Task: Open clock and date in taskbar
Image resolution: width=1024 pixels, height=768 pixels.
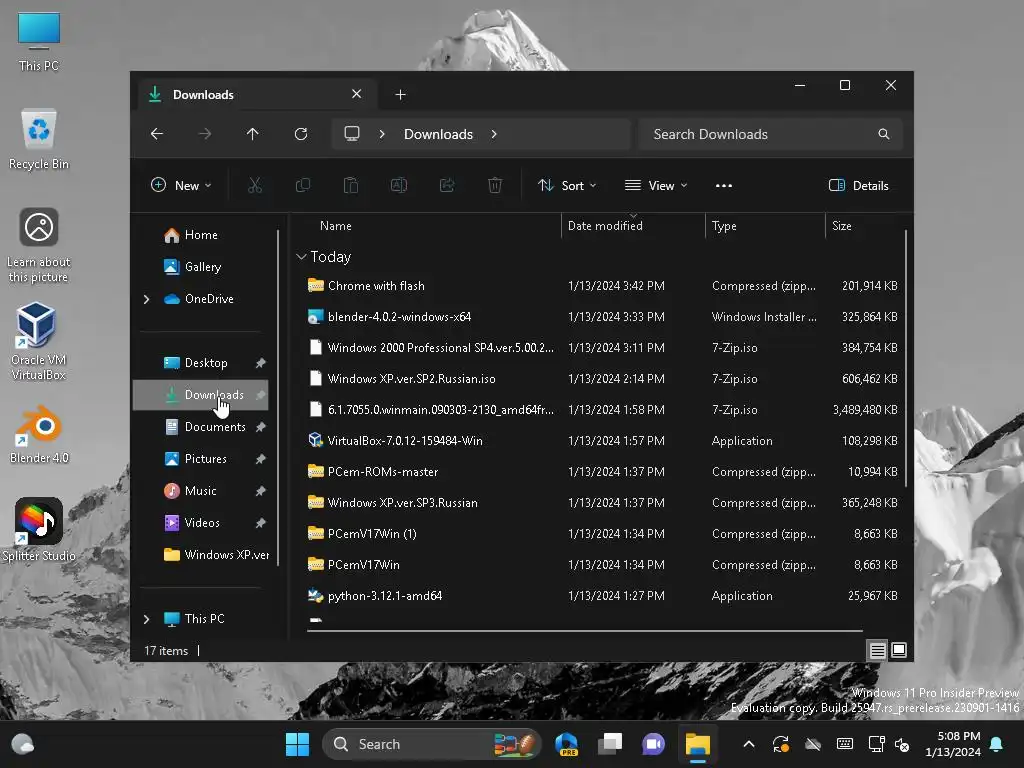Action: 953,744
